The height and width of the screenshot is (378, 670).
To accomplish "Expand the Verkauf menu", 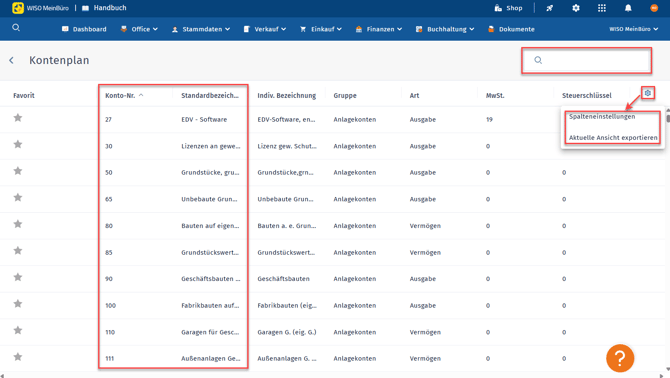I will click(x=265, y=29).
